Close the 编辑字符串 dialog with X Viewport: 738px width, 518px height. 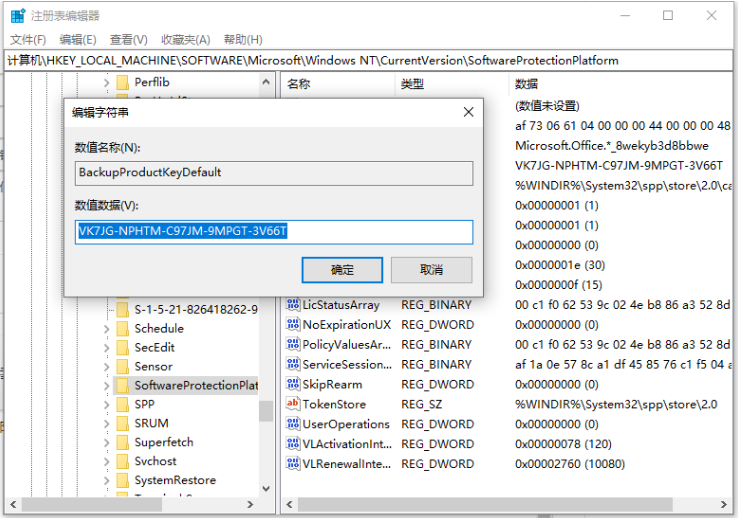[x=467, y=113]
